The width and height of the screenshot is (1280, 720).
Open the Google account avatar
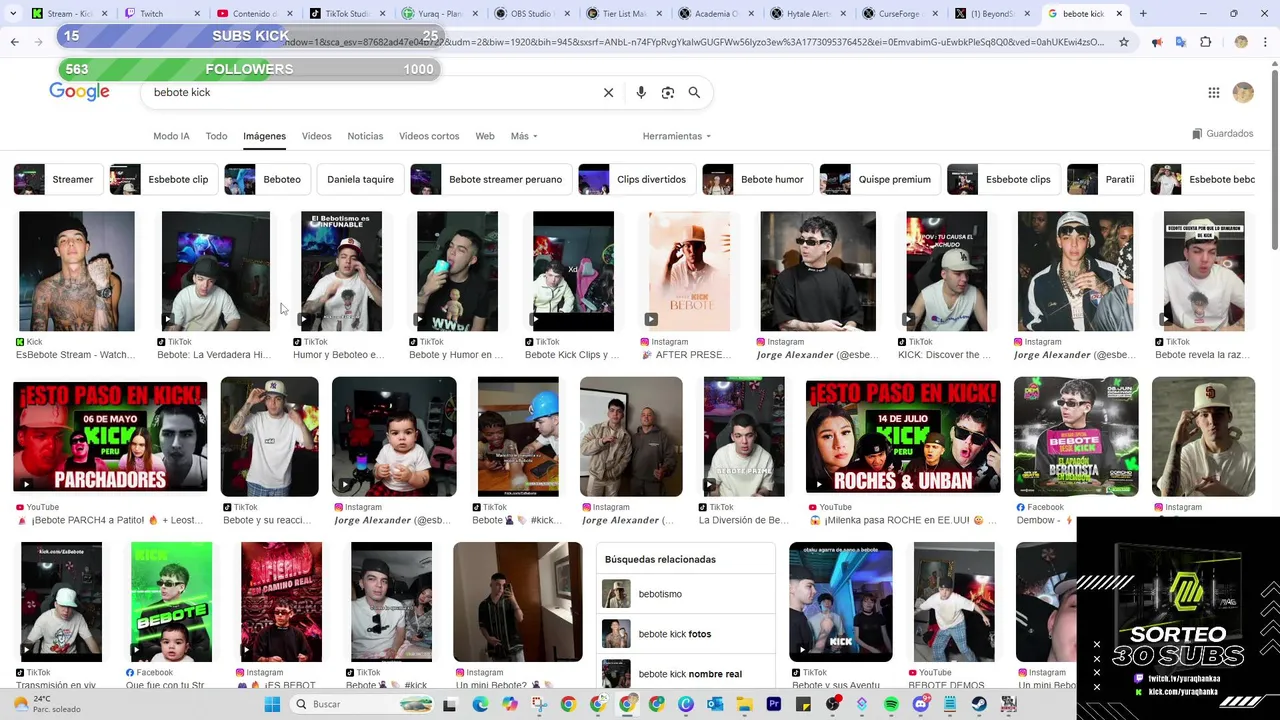point(1243,93)
